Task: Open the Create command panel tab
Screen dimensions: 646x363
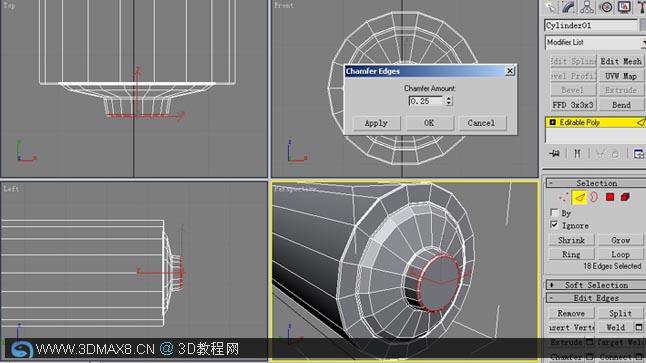Action: click(x=551, y=7)
